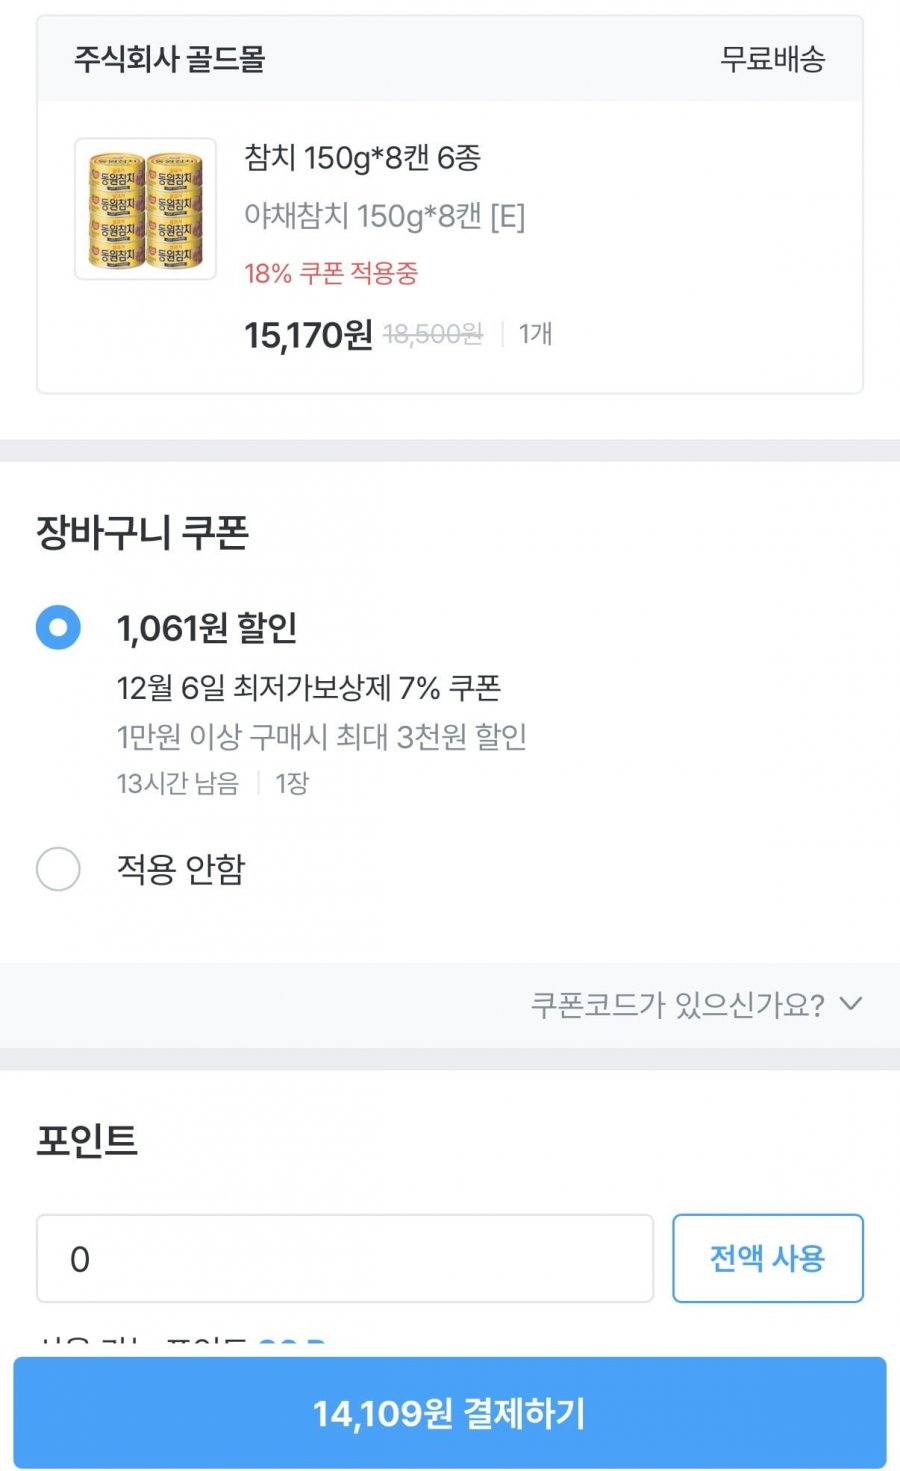This screenshot has width=900, height=1471.
Task: Tap the 18% 쿠폰 적용중 notice
Action: point(331,273)
